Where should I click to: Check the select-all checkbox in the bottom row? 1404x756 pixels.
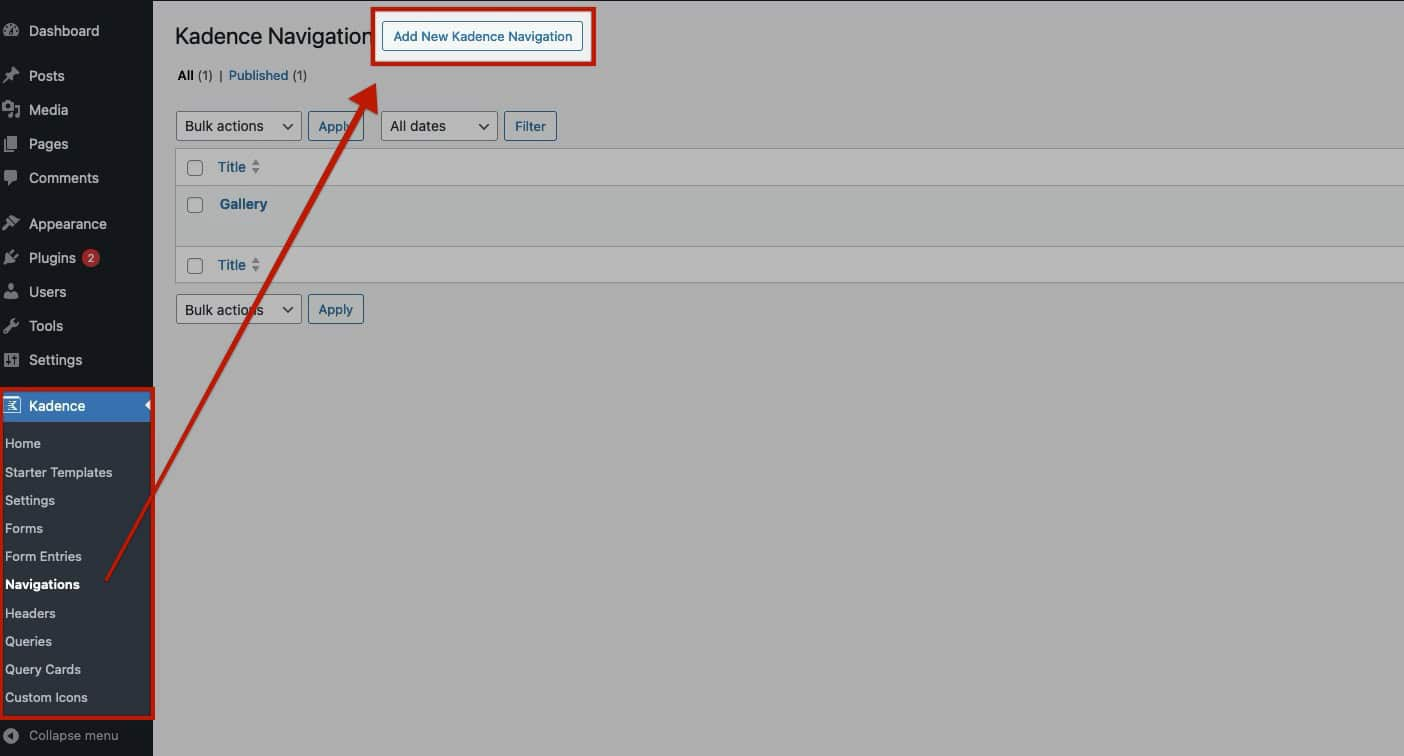click(195, 265)
